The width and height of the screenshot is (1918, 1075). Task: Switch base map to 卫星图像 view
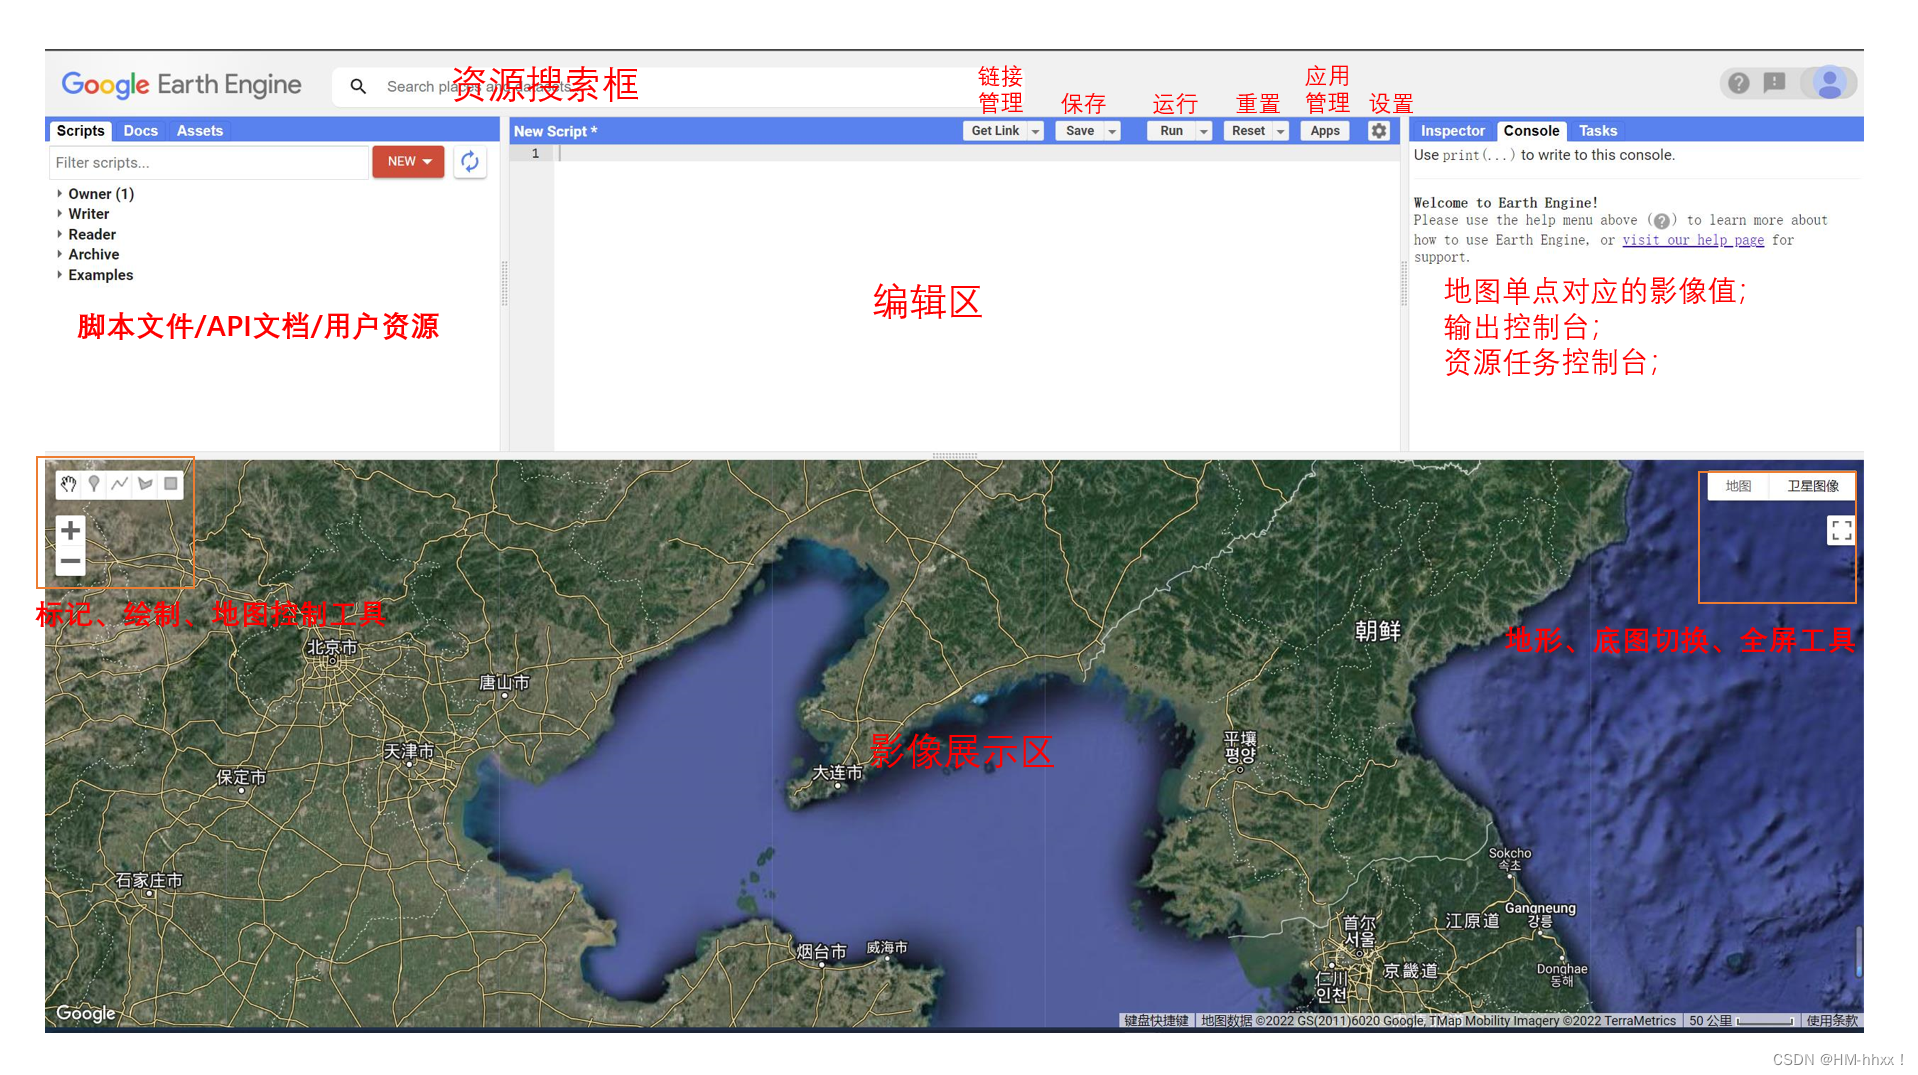click(1812, 486)
